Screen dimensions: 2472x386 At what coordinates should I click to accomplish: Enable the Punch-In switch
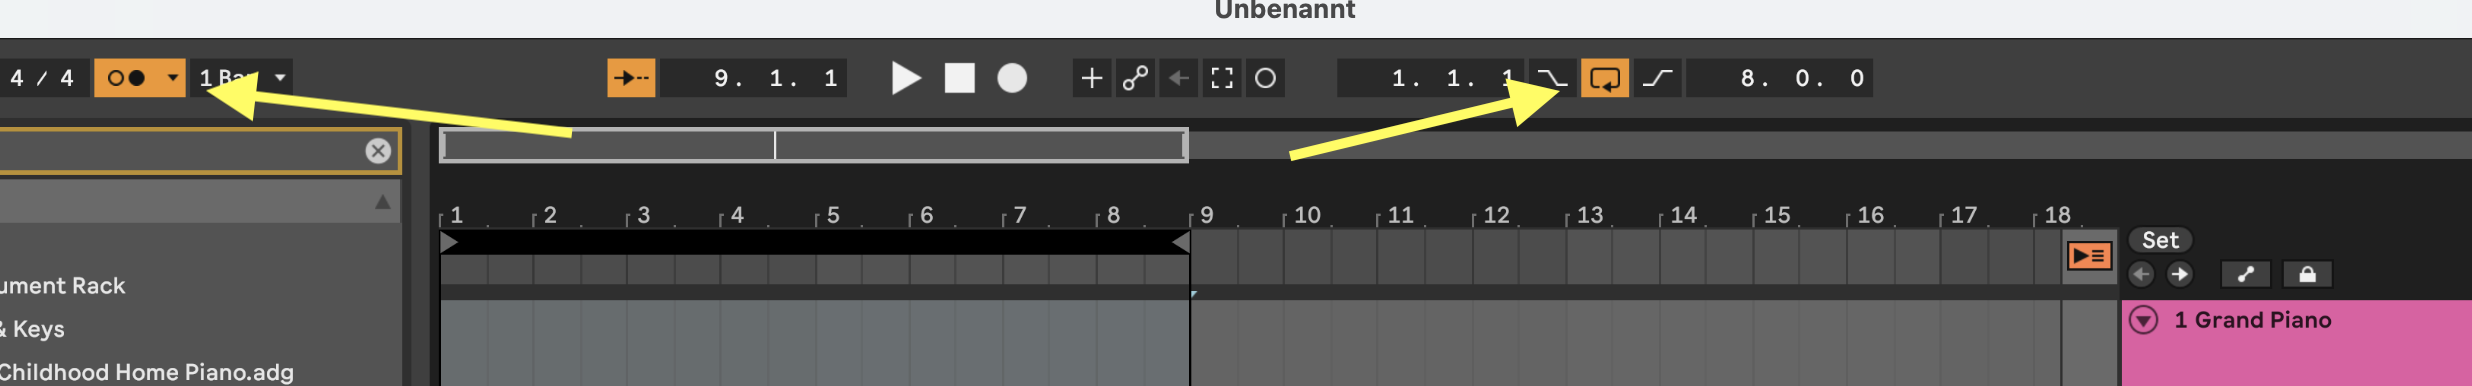[x=1552, y=78]
